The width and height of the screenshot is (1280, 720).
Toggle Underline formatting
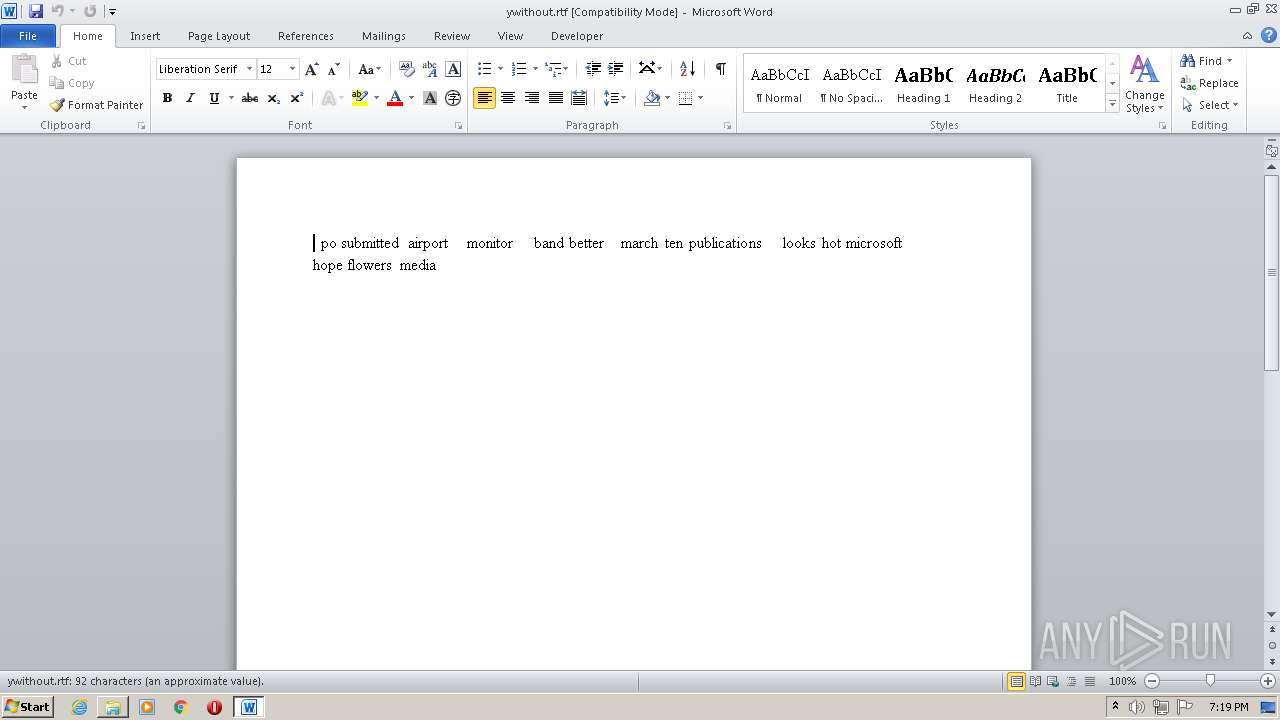pyautogui.click(x=213, y=98)
